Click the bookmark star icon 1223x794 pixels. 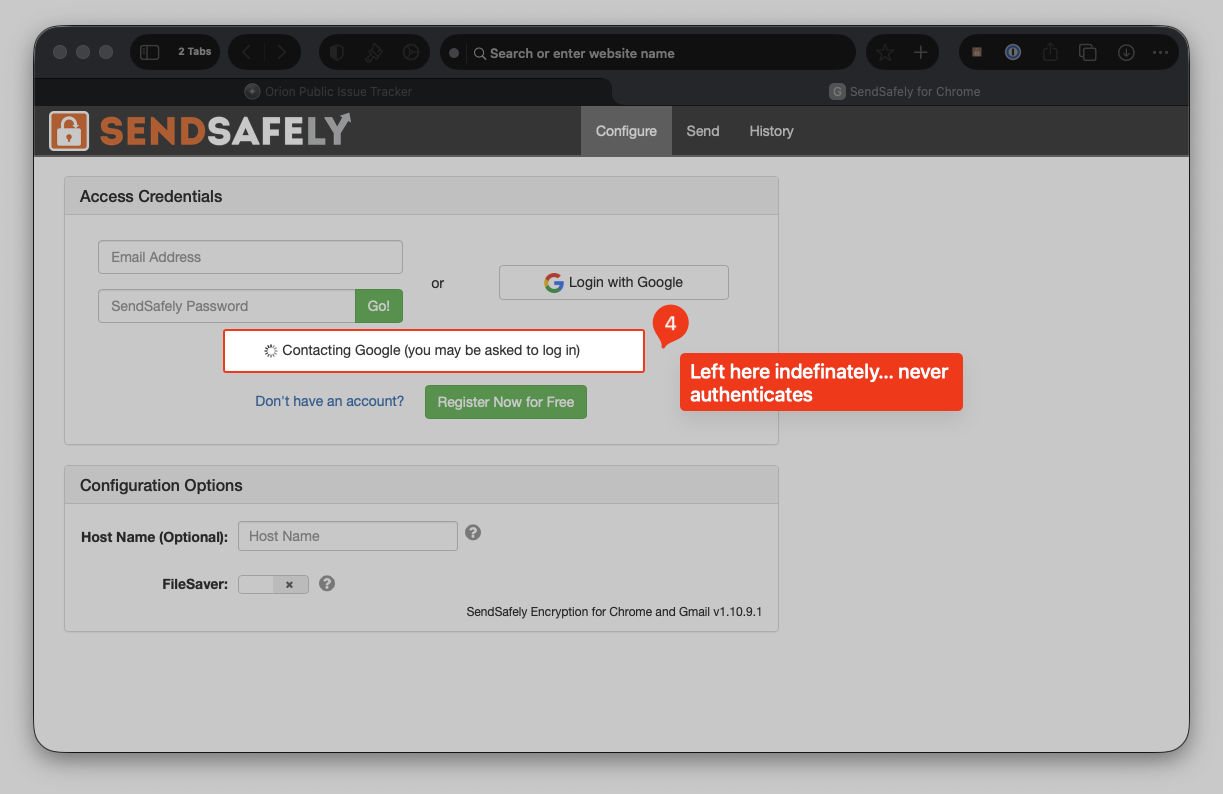click(x=885, y=53)
